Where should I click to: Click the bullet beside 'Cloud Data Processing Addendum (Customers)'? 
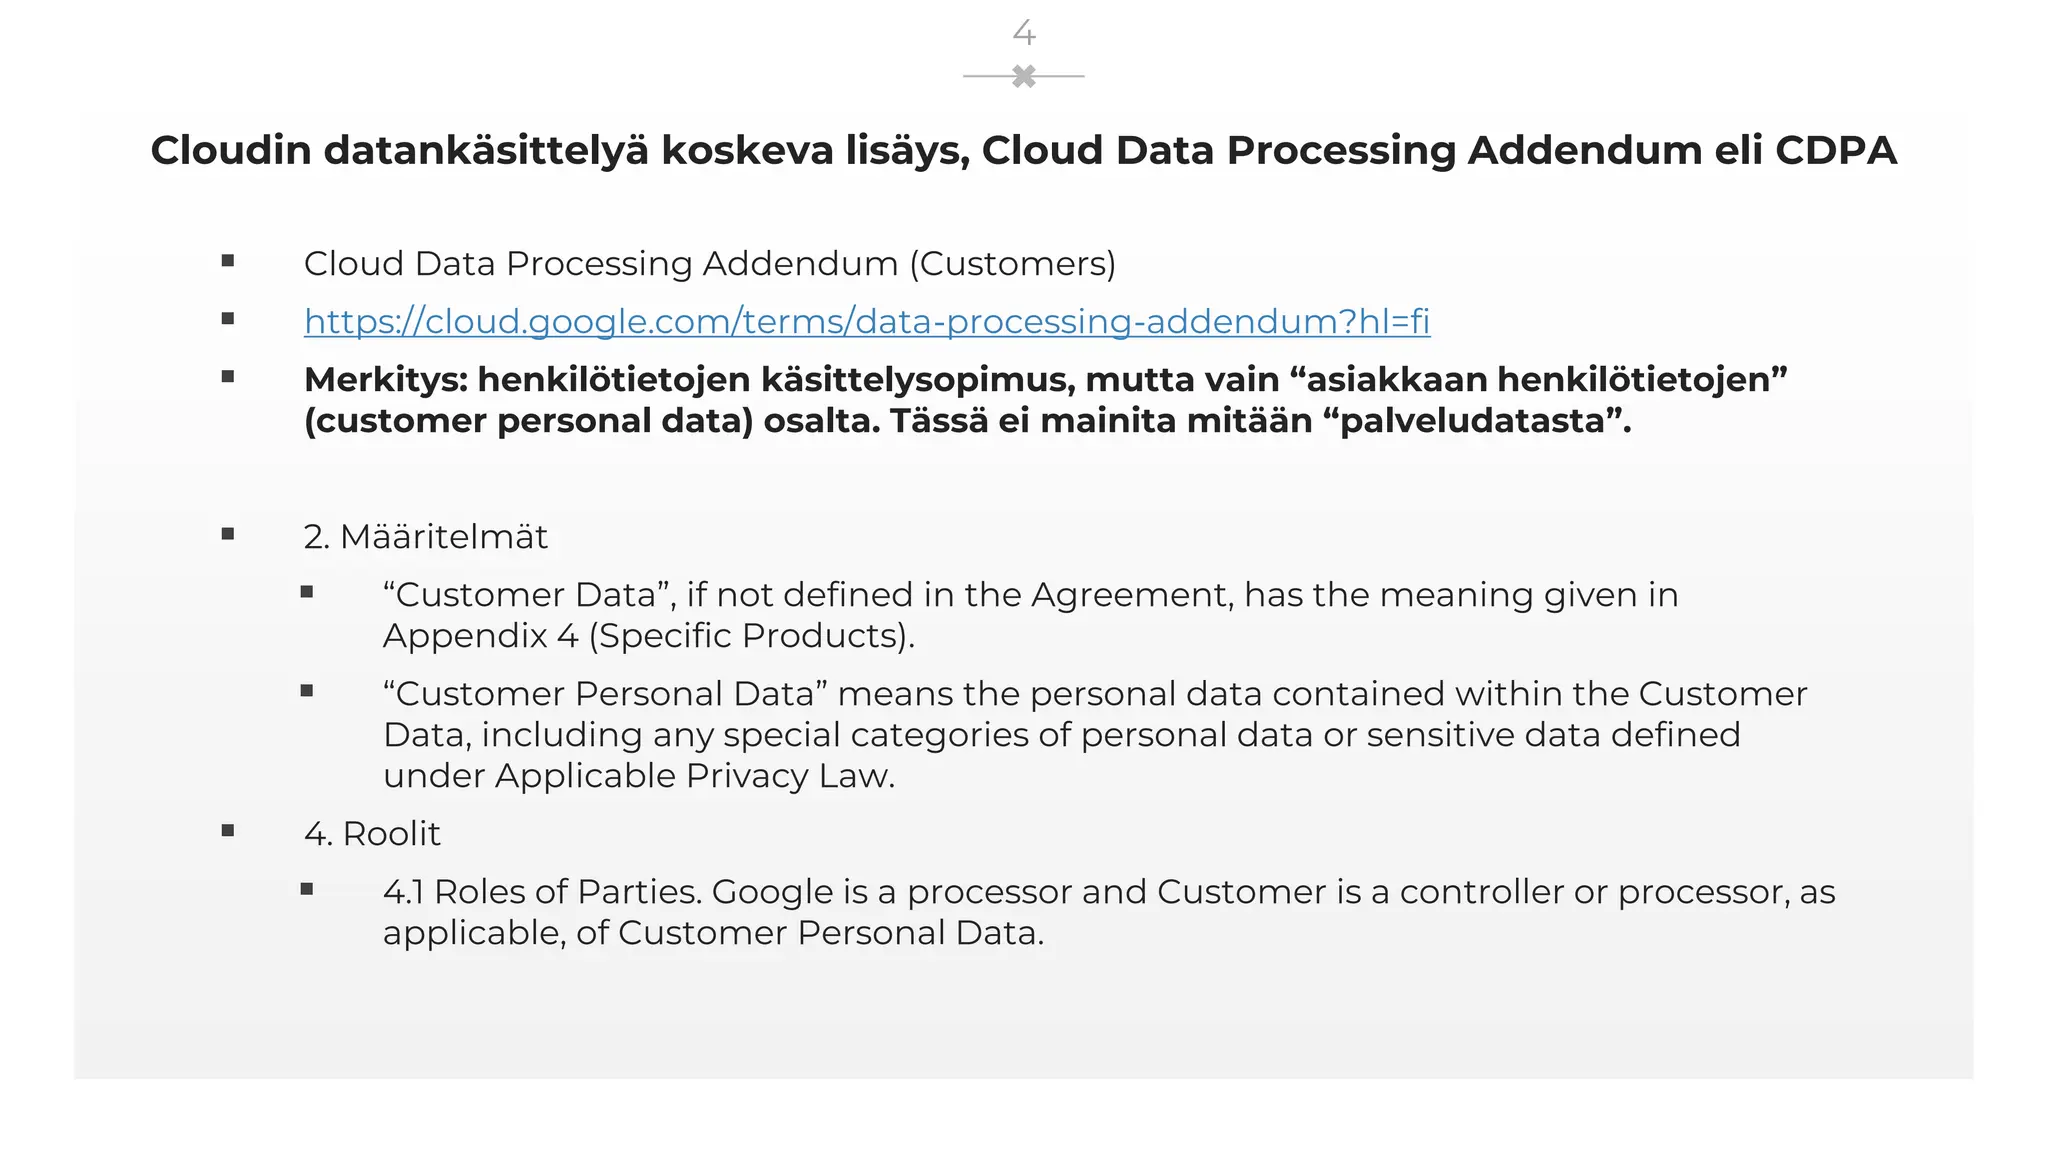228,262
